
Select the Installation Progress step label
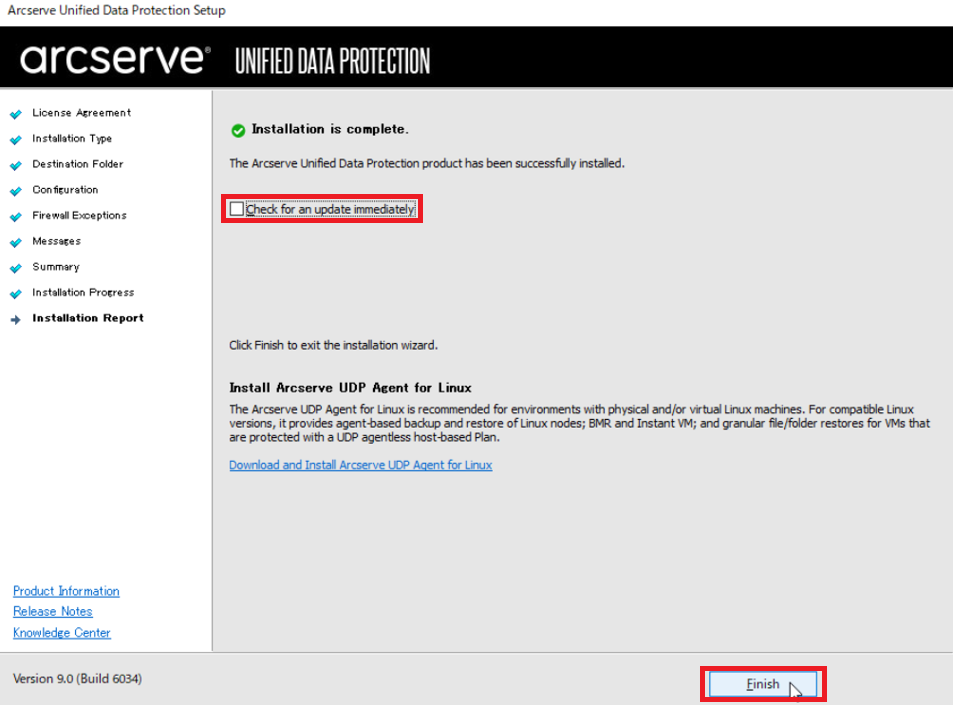83,292
